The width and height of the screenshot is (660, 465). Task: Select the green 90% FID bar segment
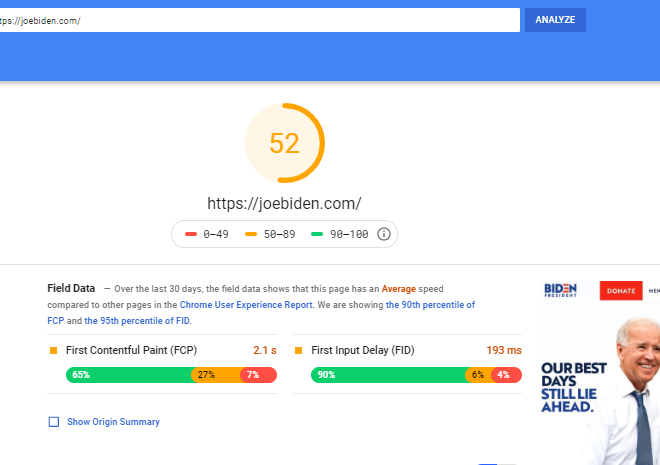389,375
